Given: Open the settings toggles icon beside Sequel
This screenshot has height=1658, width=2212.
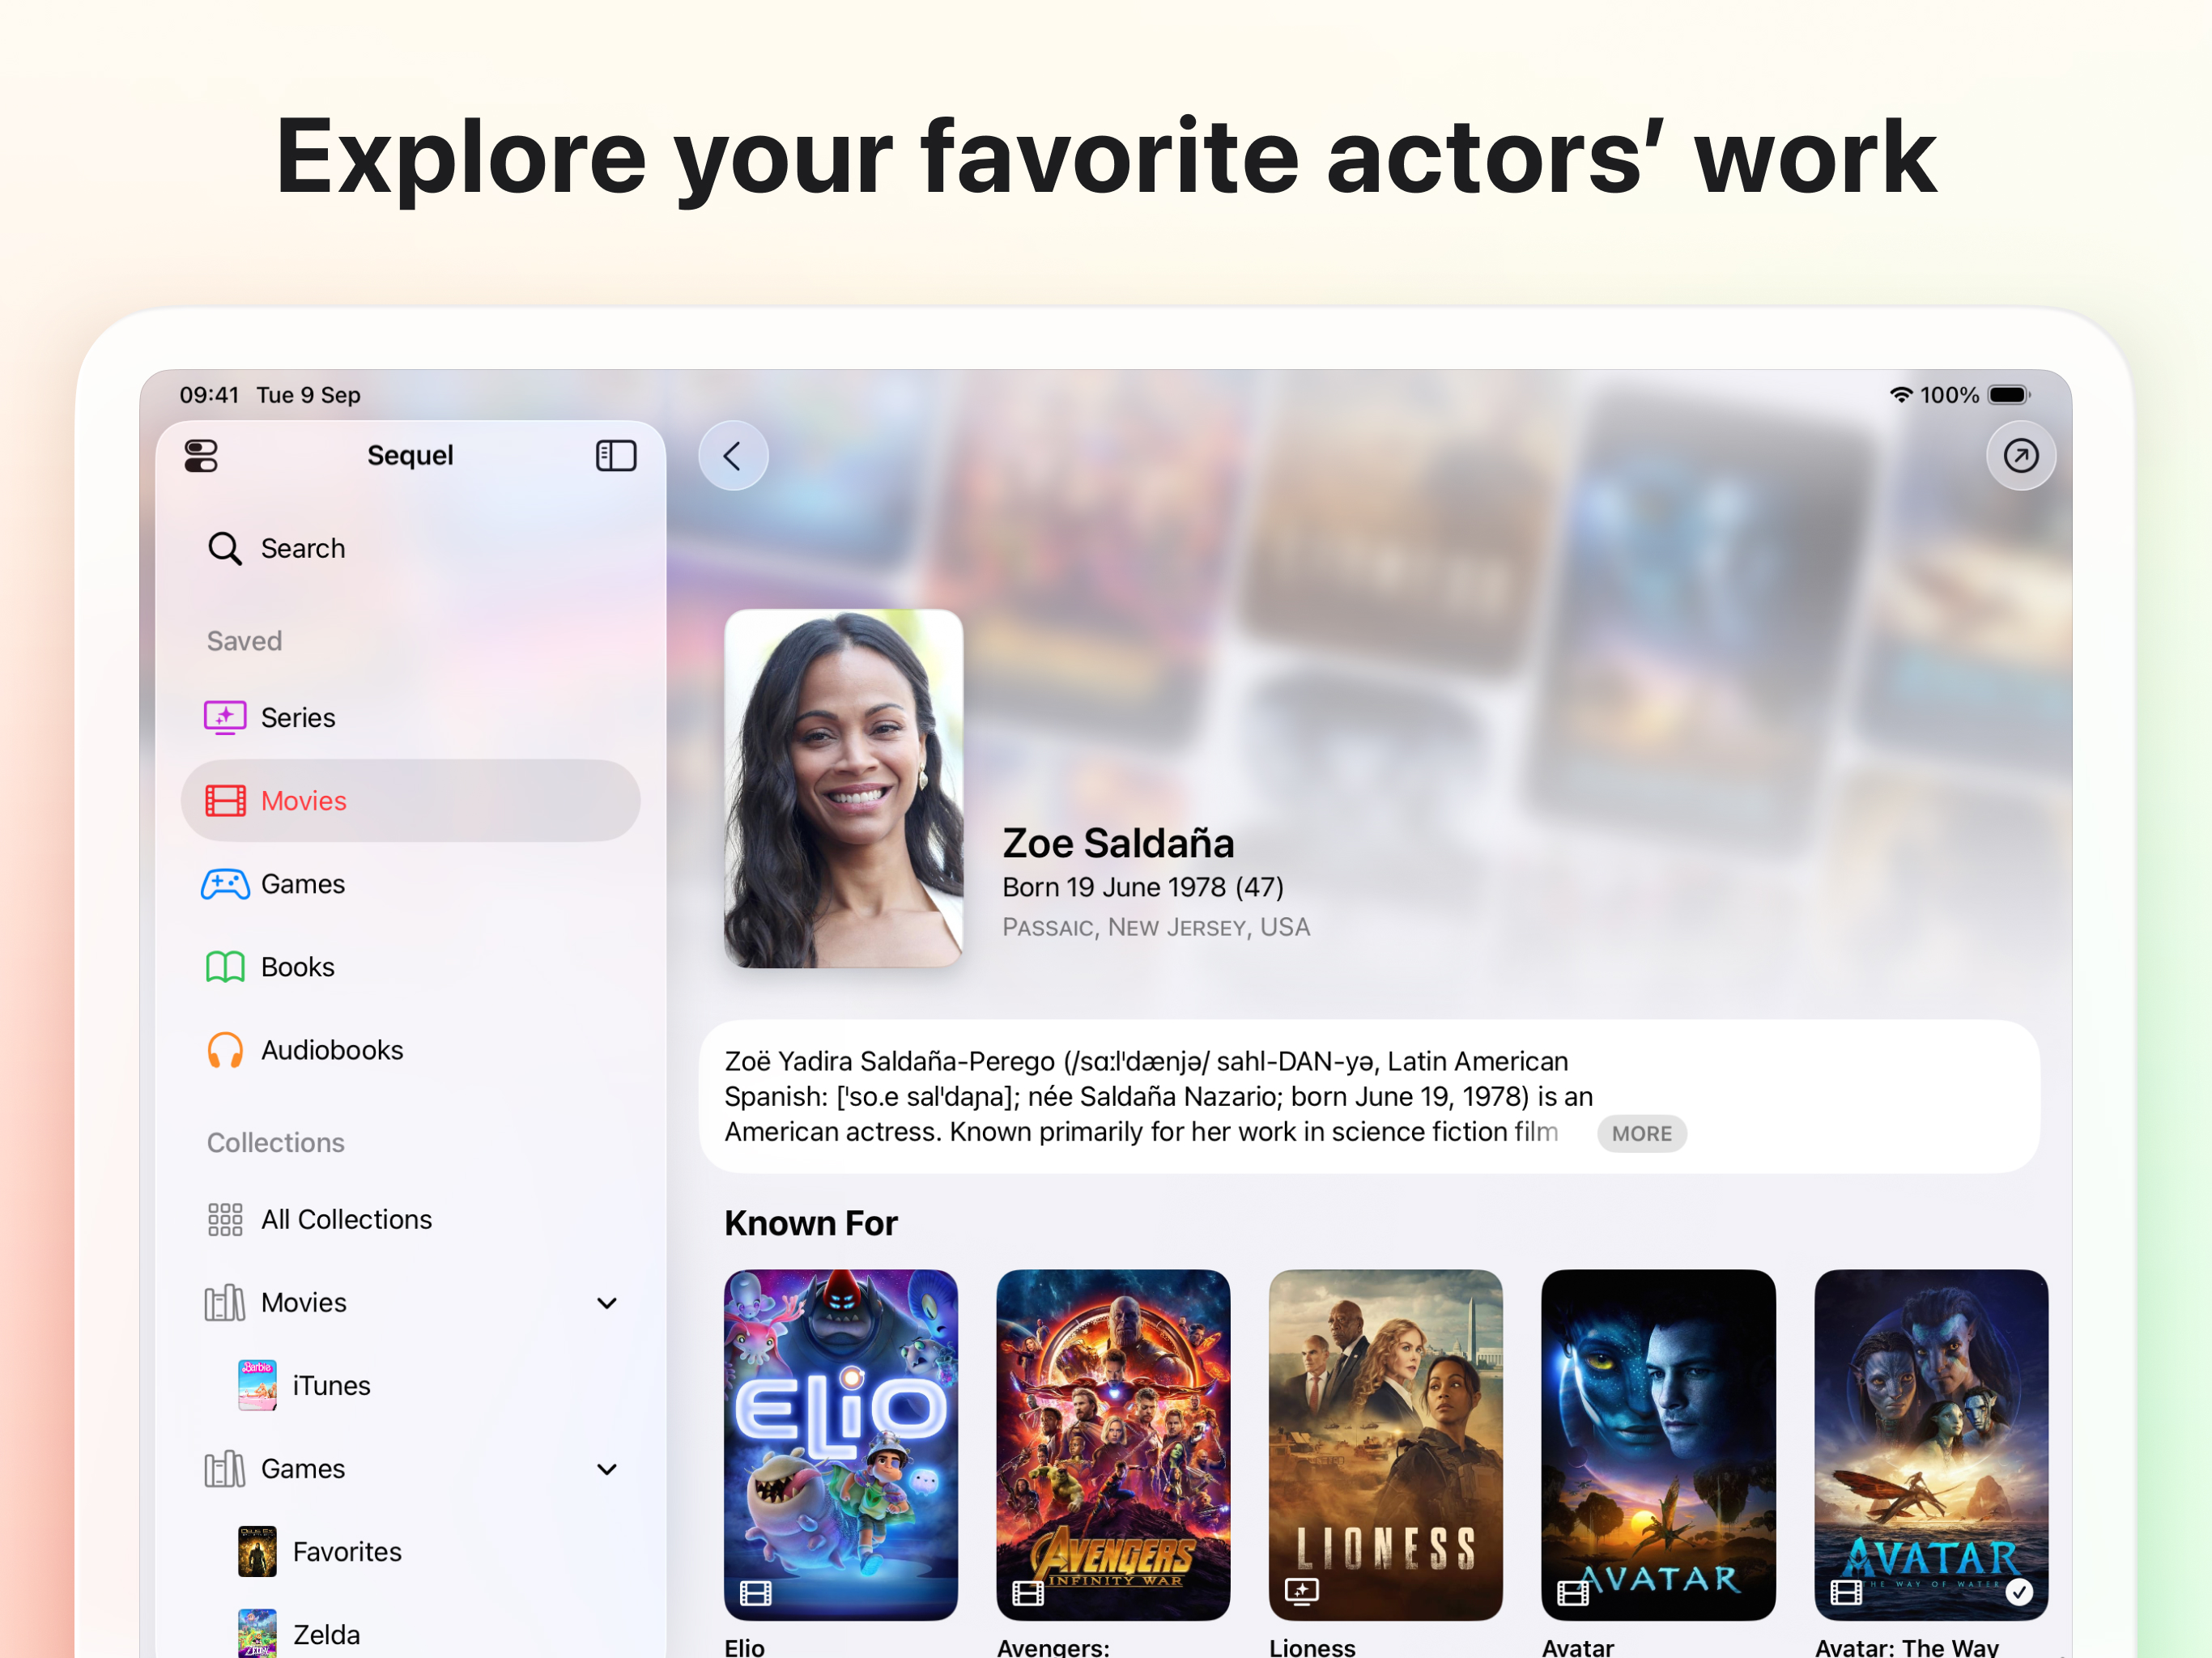Looking at the screenshot, I should pyautogui.click(x=201, y=456).
